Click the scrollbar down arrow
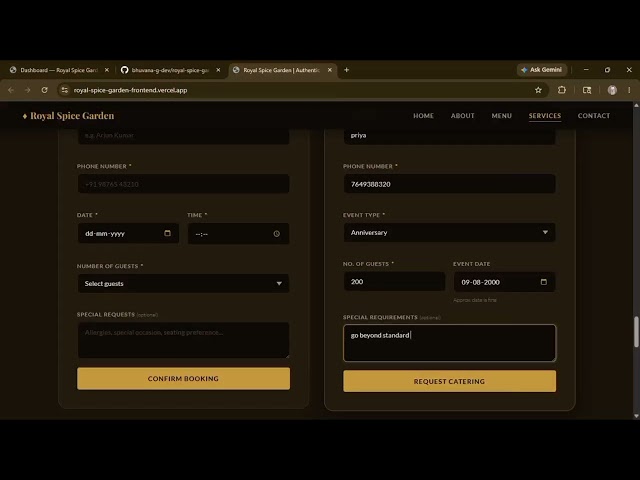Viewport: 640px width, 480px height. 636,416
